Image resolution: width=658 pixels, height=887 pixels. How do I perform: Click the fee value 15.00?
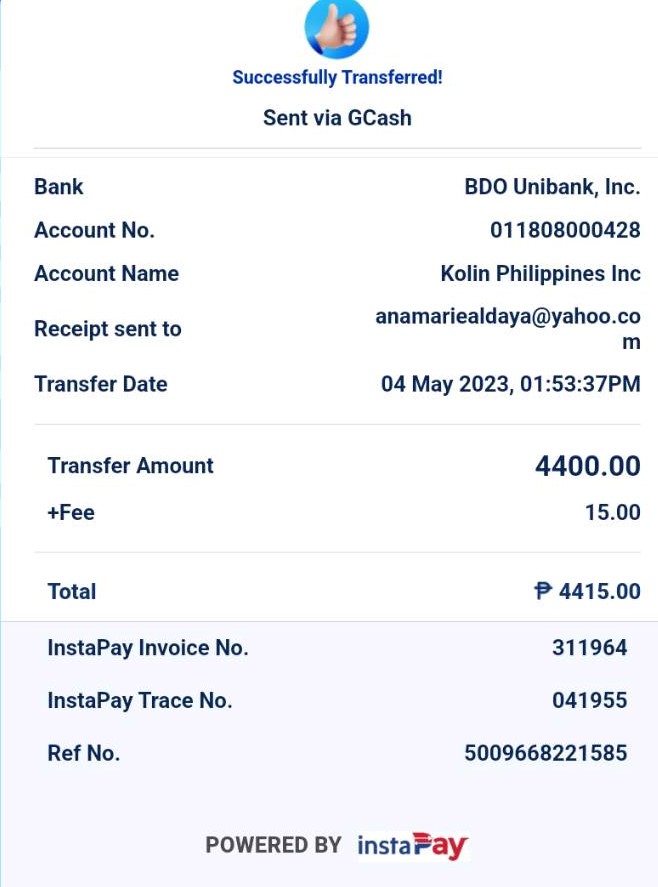pos(612,513)
